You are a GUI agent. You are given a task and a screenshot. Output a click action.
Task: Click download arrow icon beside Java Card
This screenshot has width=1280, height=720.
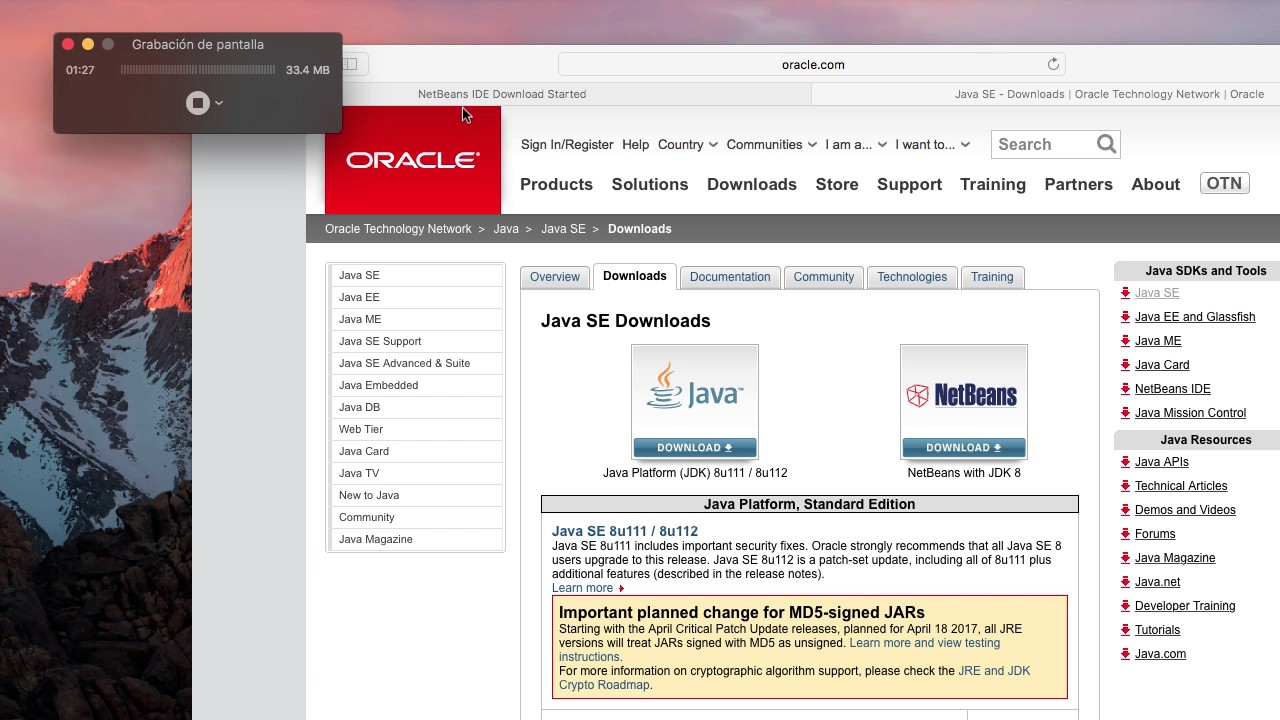tap(1125, 365)
